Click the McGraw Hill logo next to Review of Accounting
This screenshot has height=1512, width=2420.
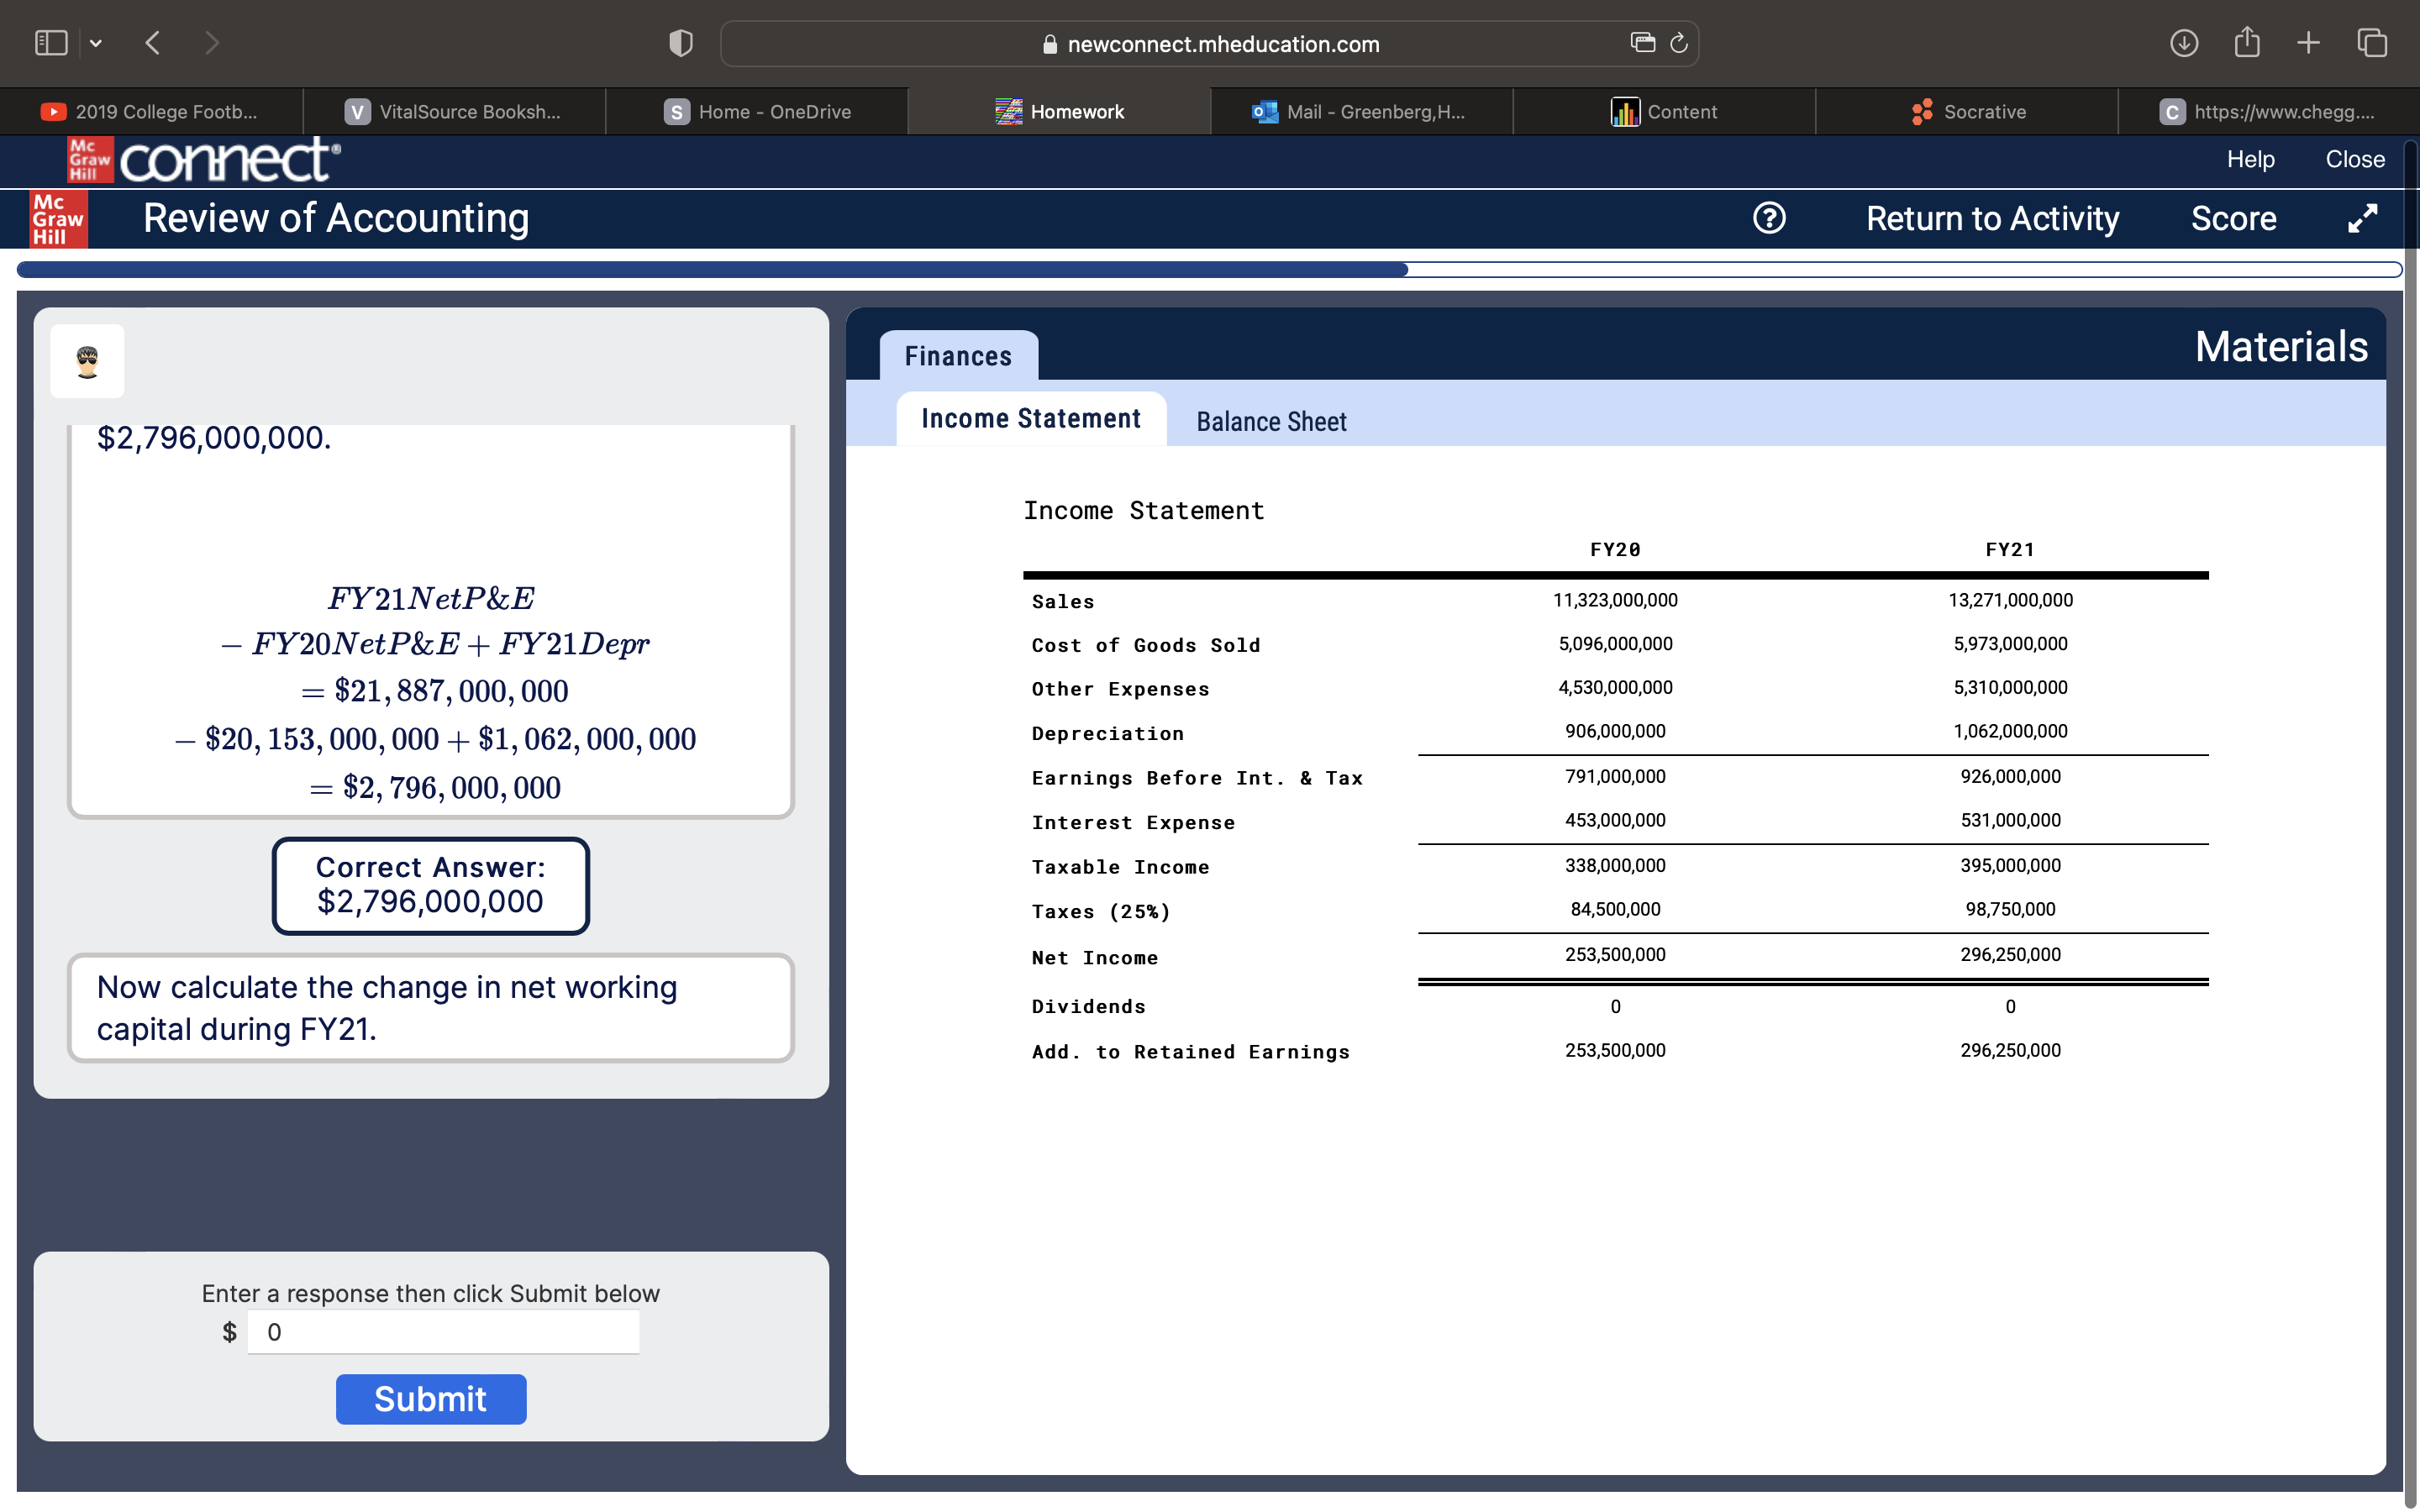pyautogui.click(x=57, y=218)
